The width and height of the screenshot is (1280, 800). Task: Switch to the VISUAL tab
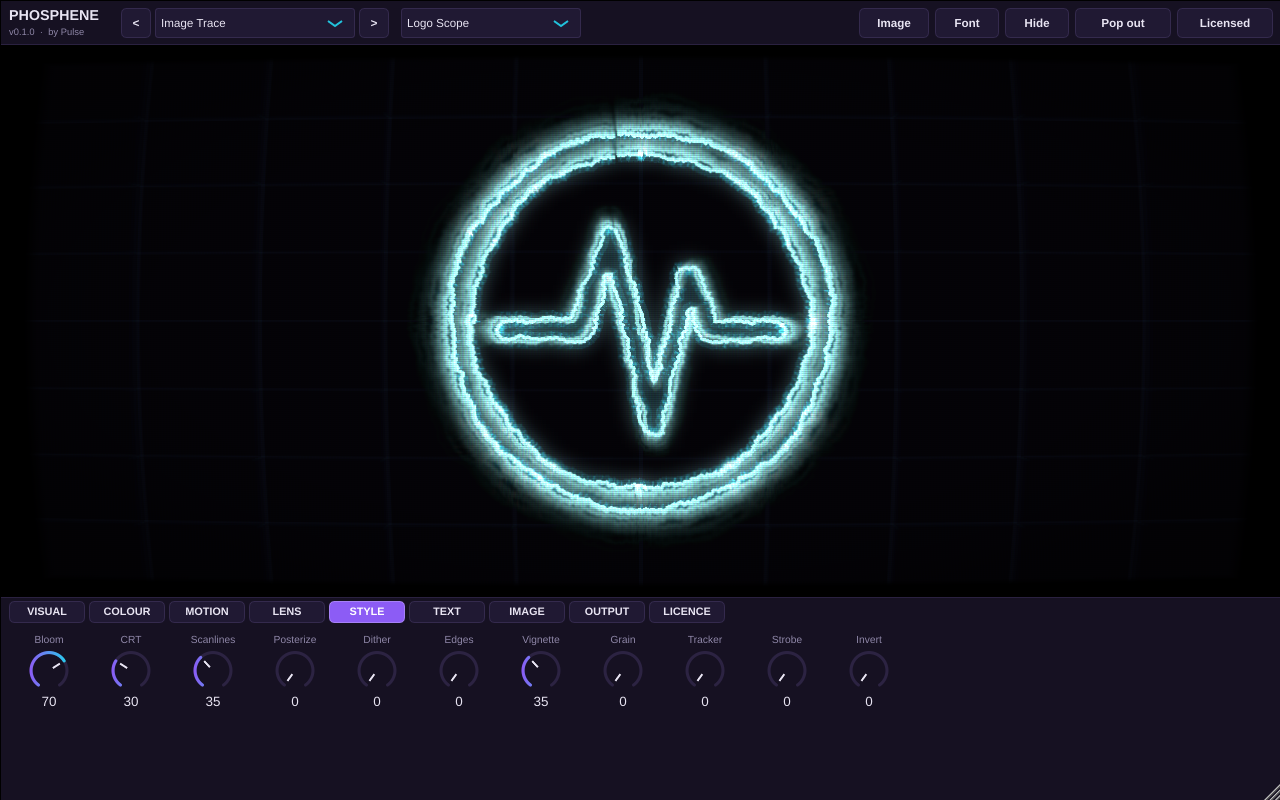coord(47,612)
